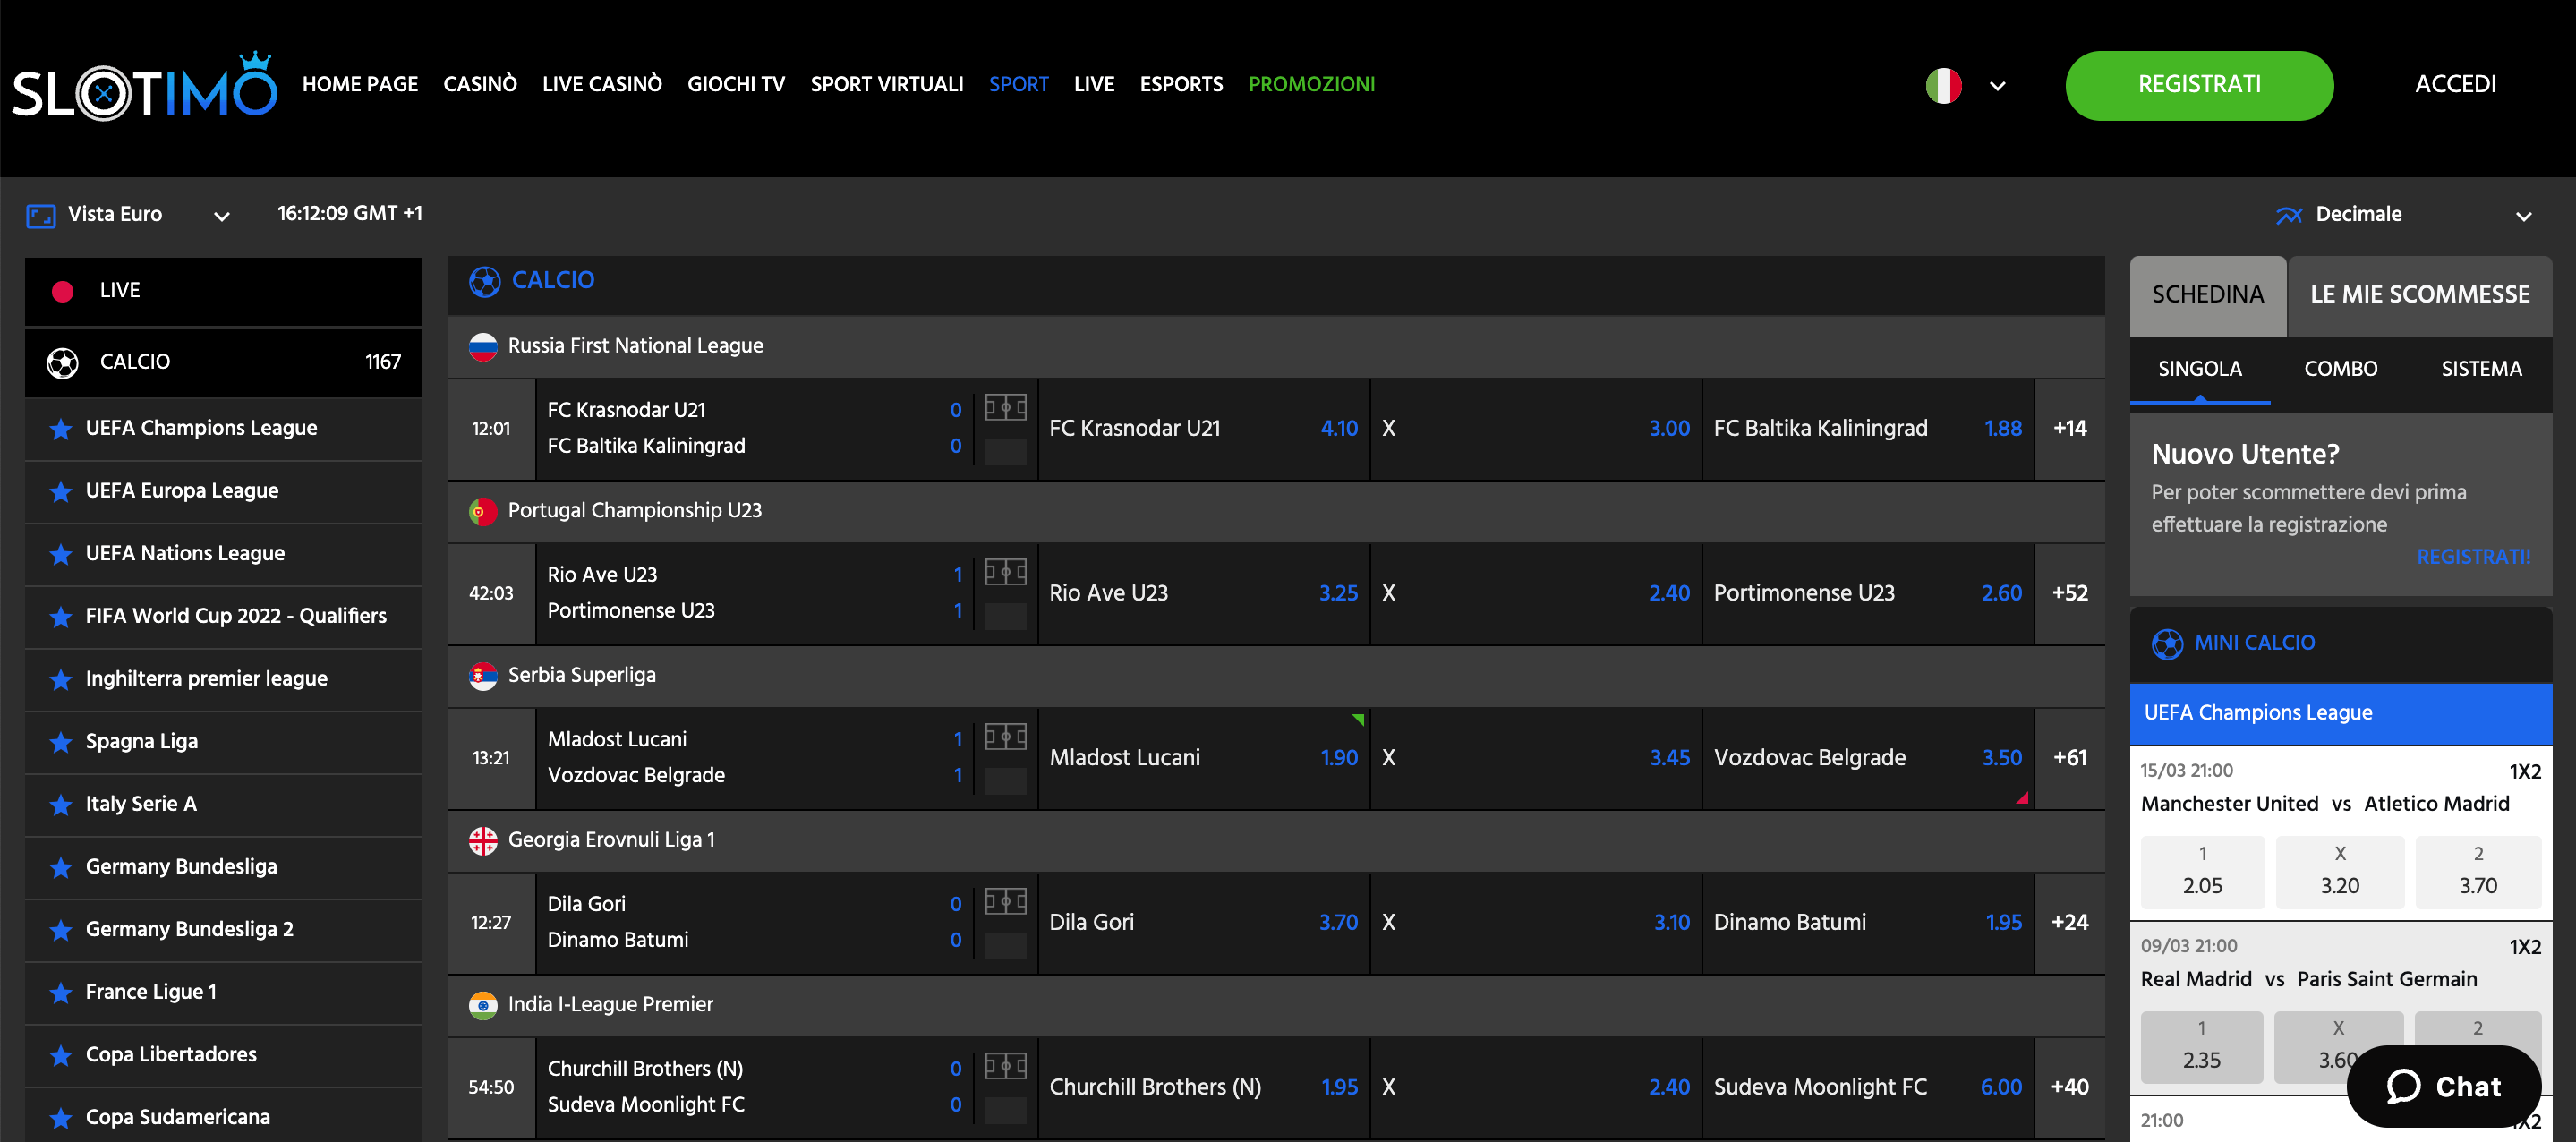Click the India flag on I-League Premier header
The height and width of the screenshot is (1142, 2576).
[x=484, y=1005]
